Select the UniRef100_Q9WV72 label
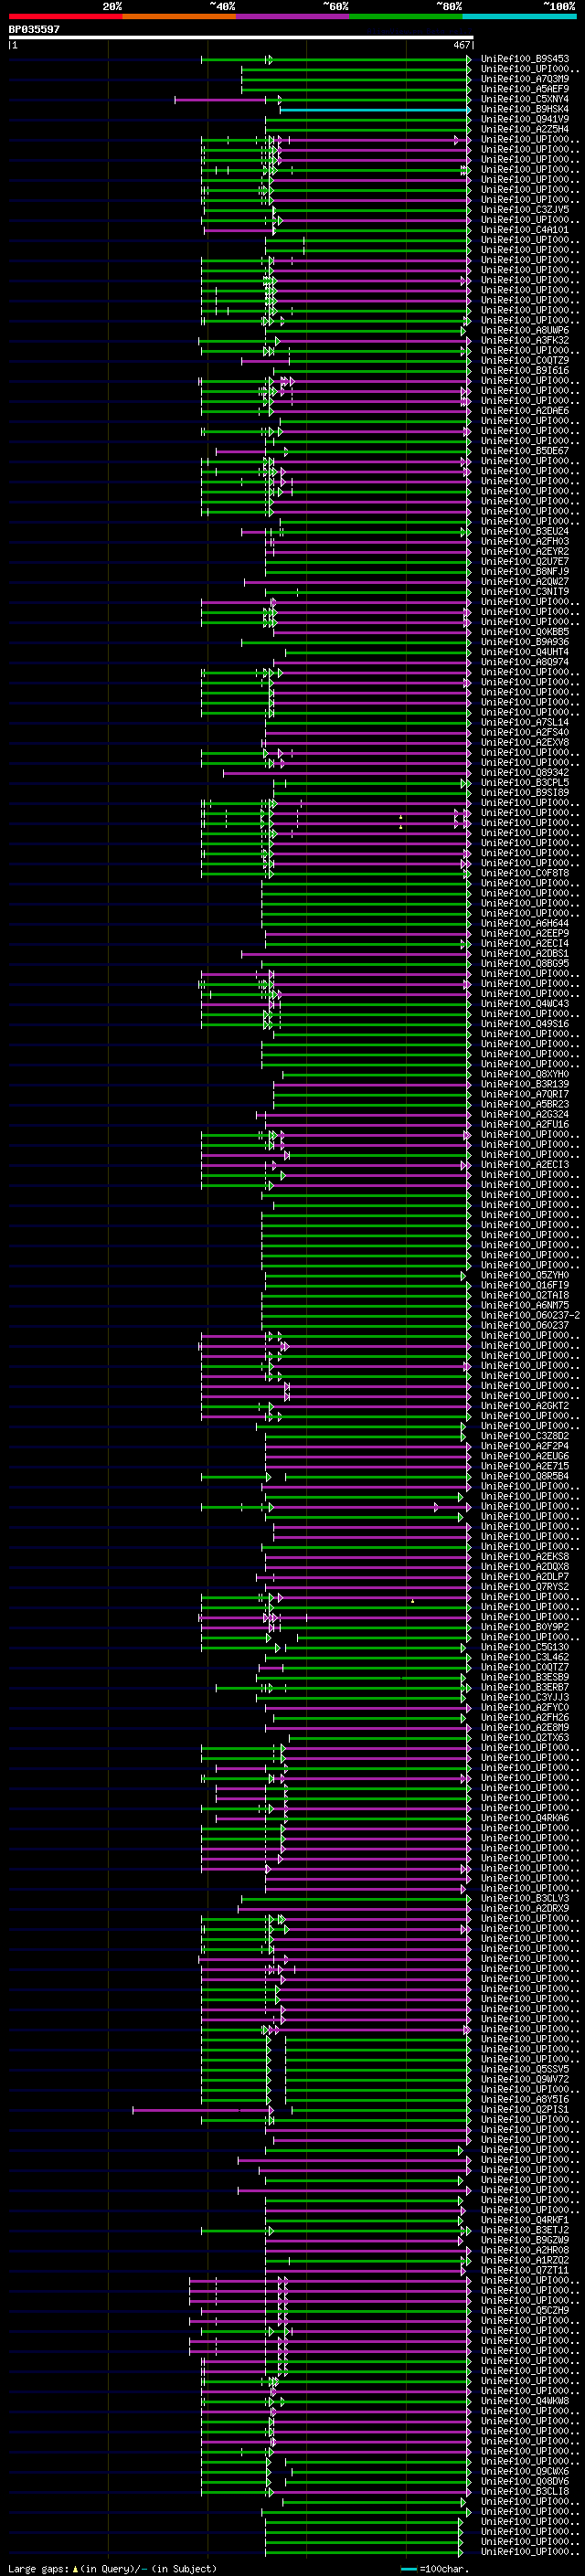585x2576 pixels. [x=525, y=2080]
